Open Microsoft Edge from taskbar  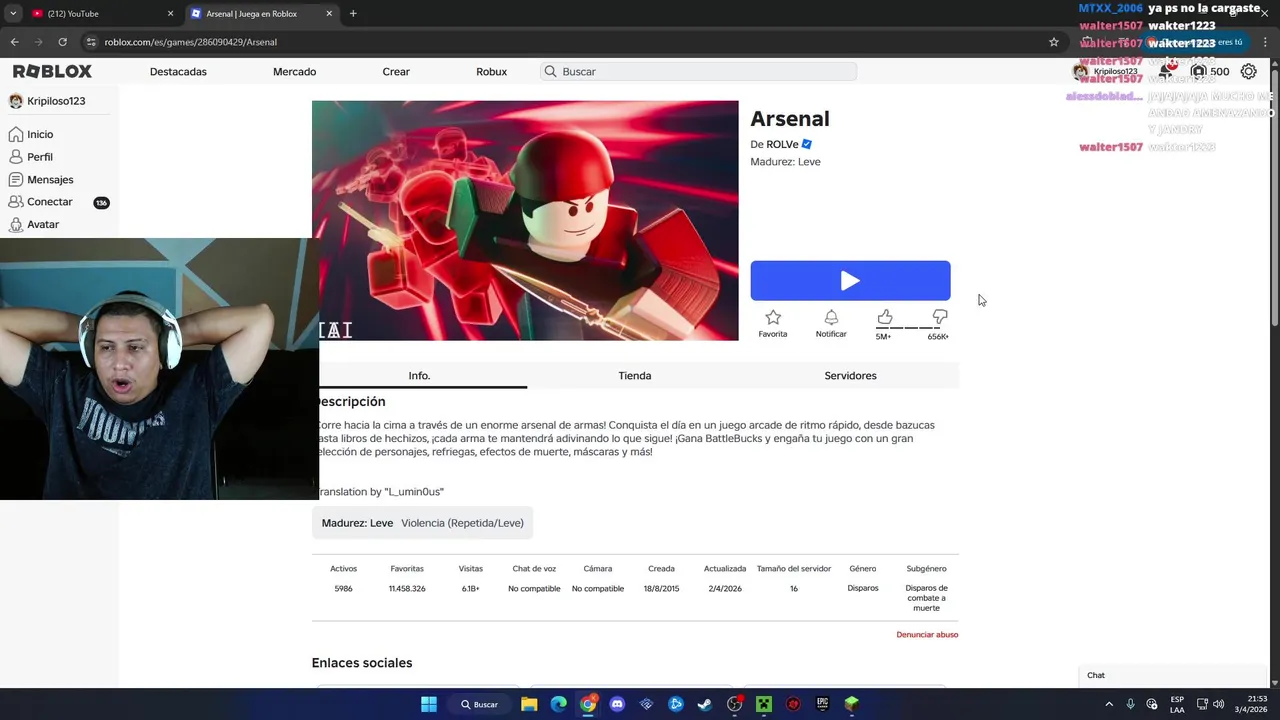click(558, 704)
